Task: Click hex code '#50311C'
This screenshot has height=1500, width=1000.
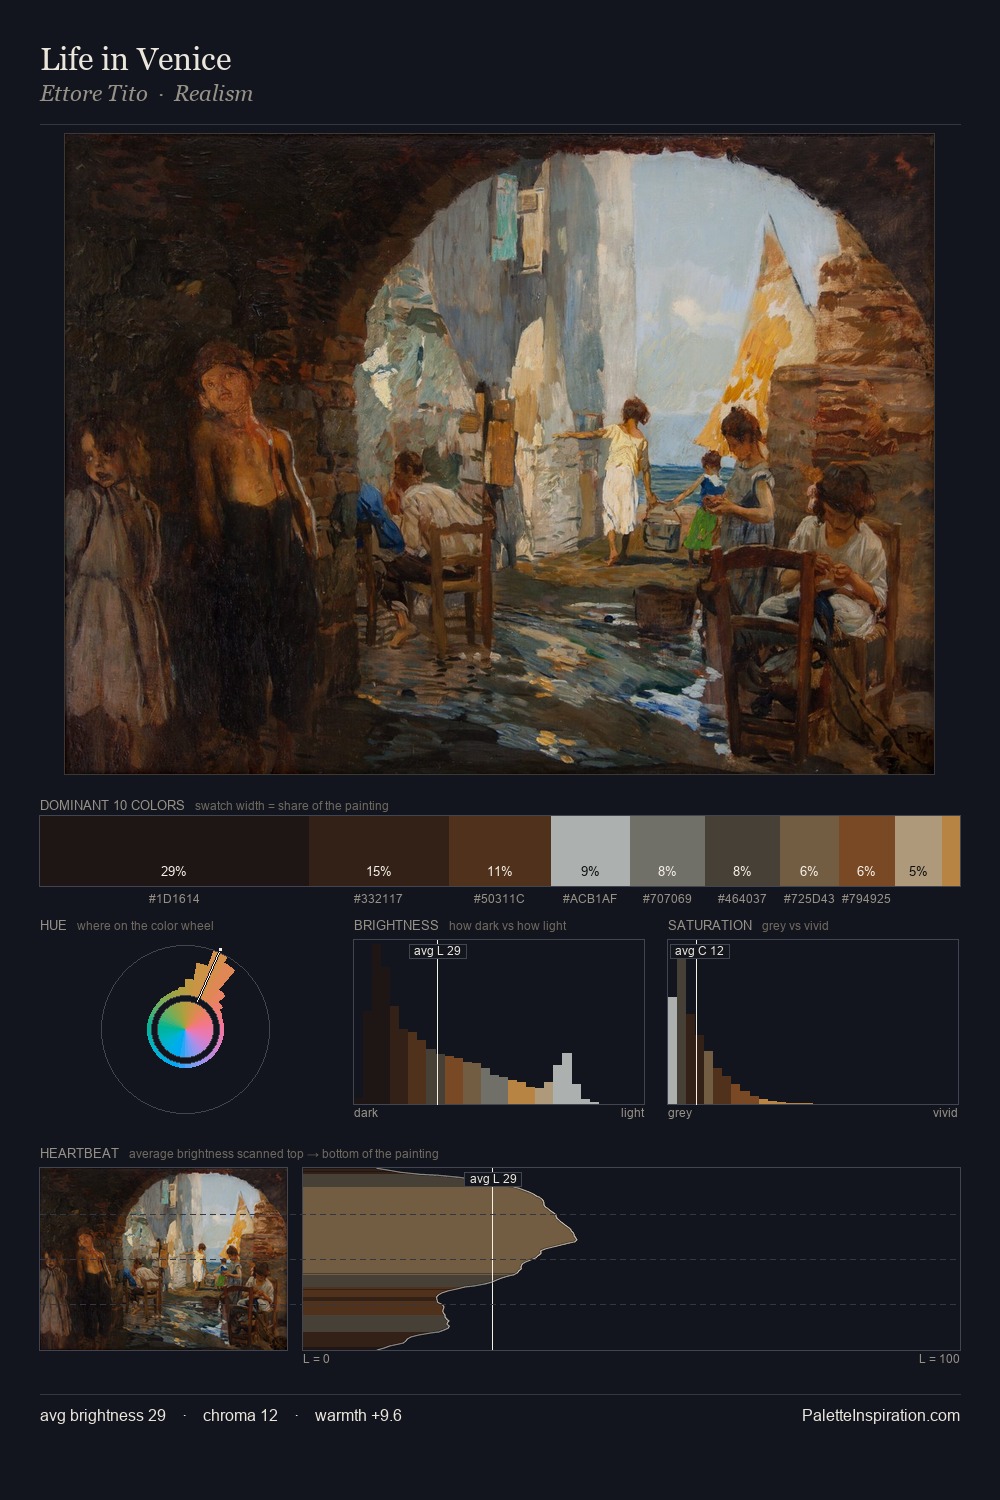Action: click(499, 899)
